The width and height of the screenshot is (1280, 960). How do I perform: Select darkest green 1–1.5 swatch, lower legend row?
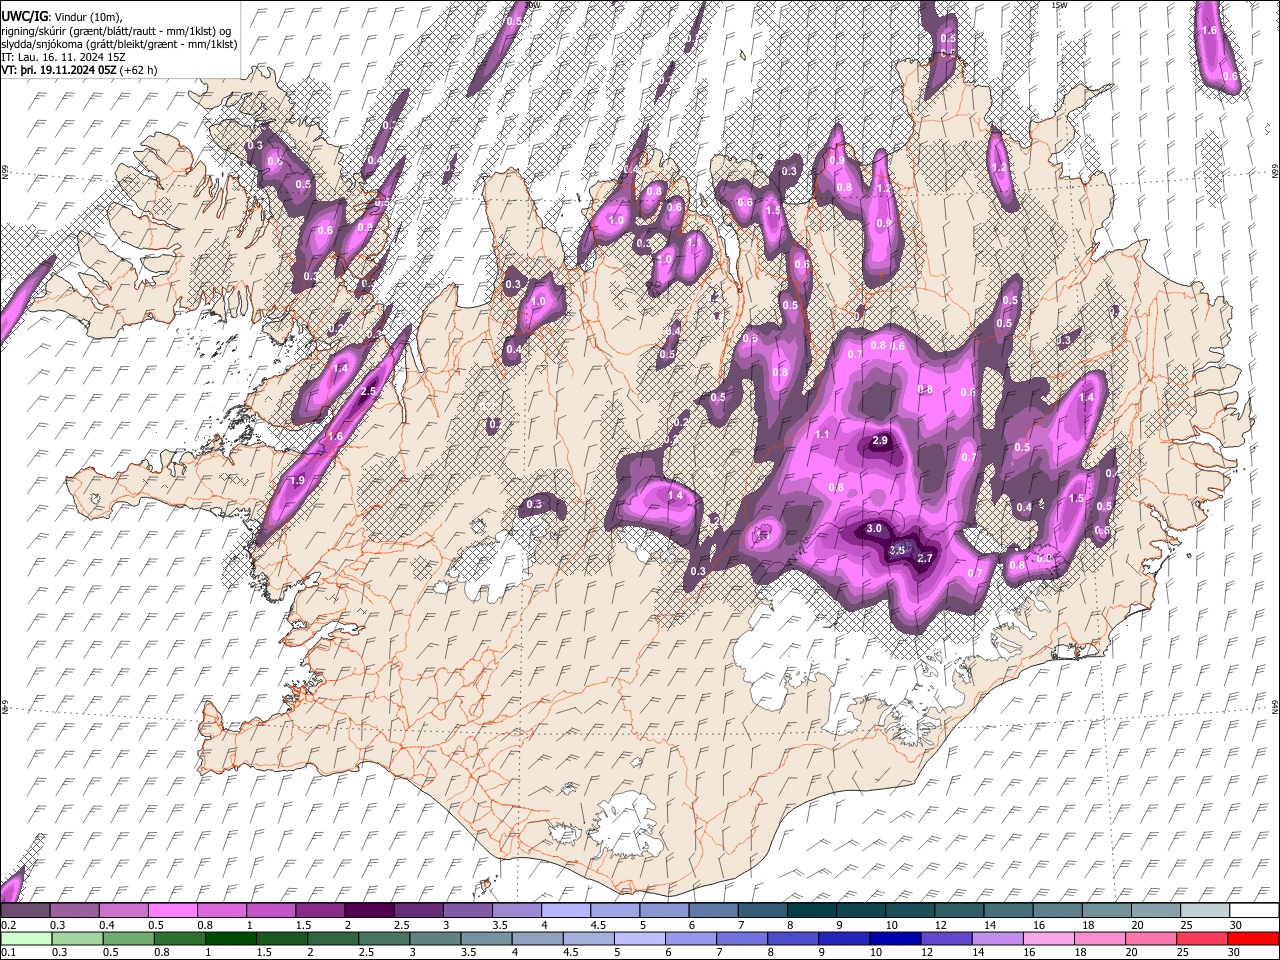pos(232,939)
